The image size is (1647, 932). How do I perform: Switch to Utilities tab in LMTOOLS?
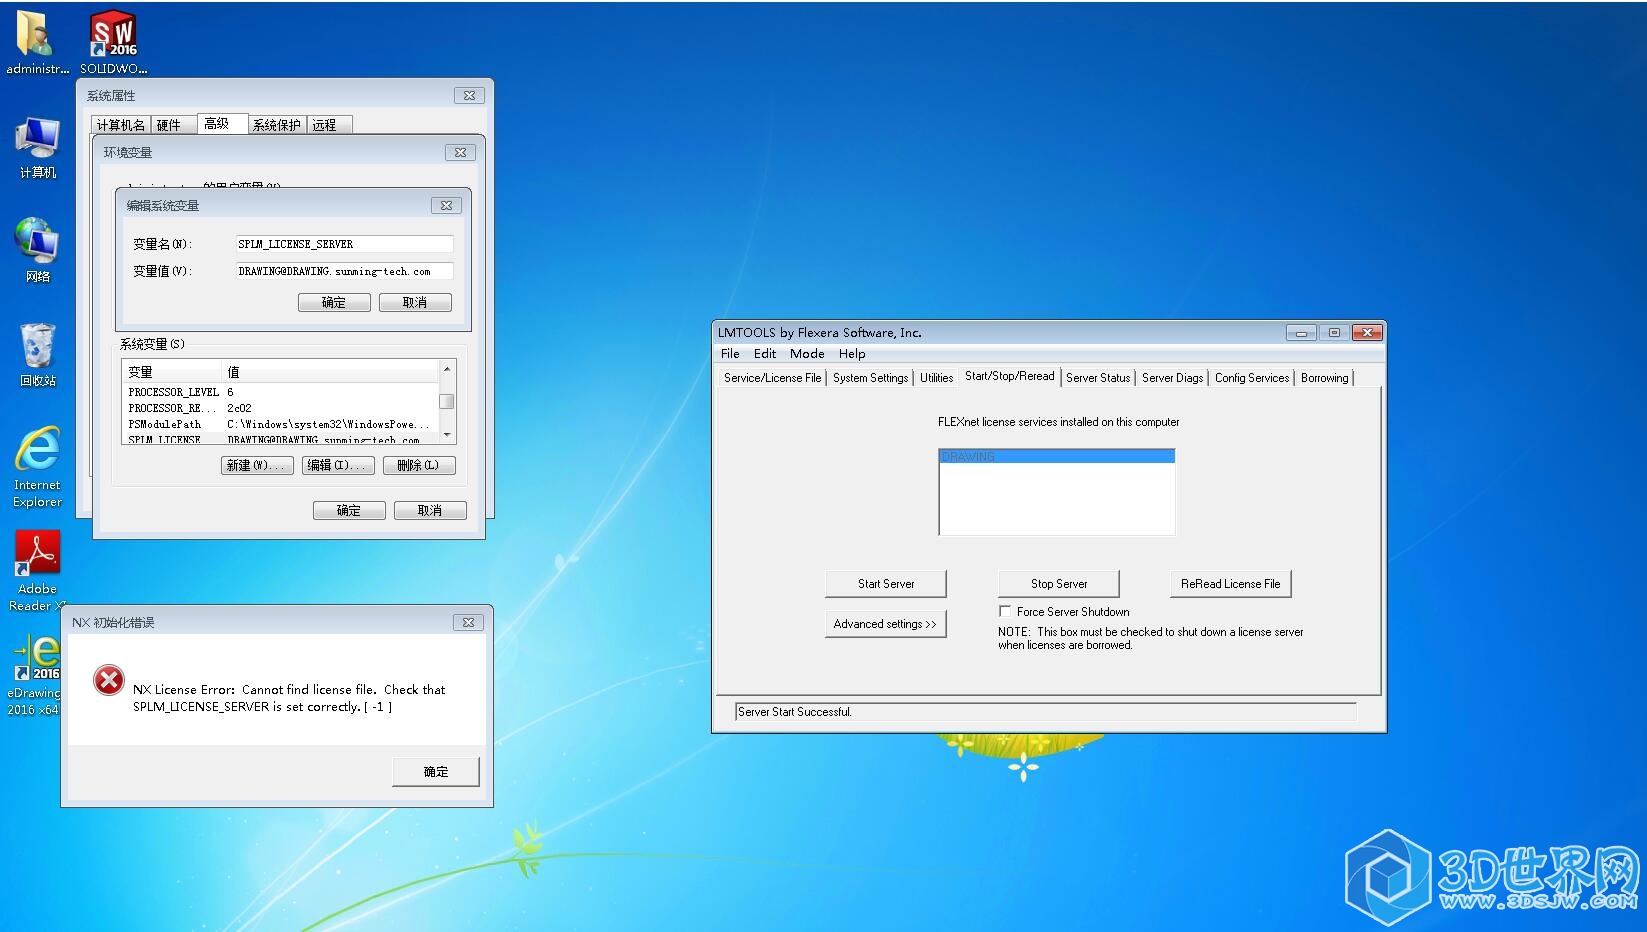click(x=936, y=378)
